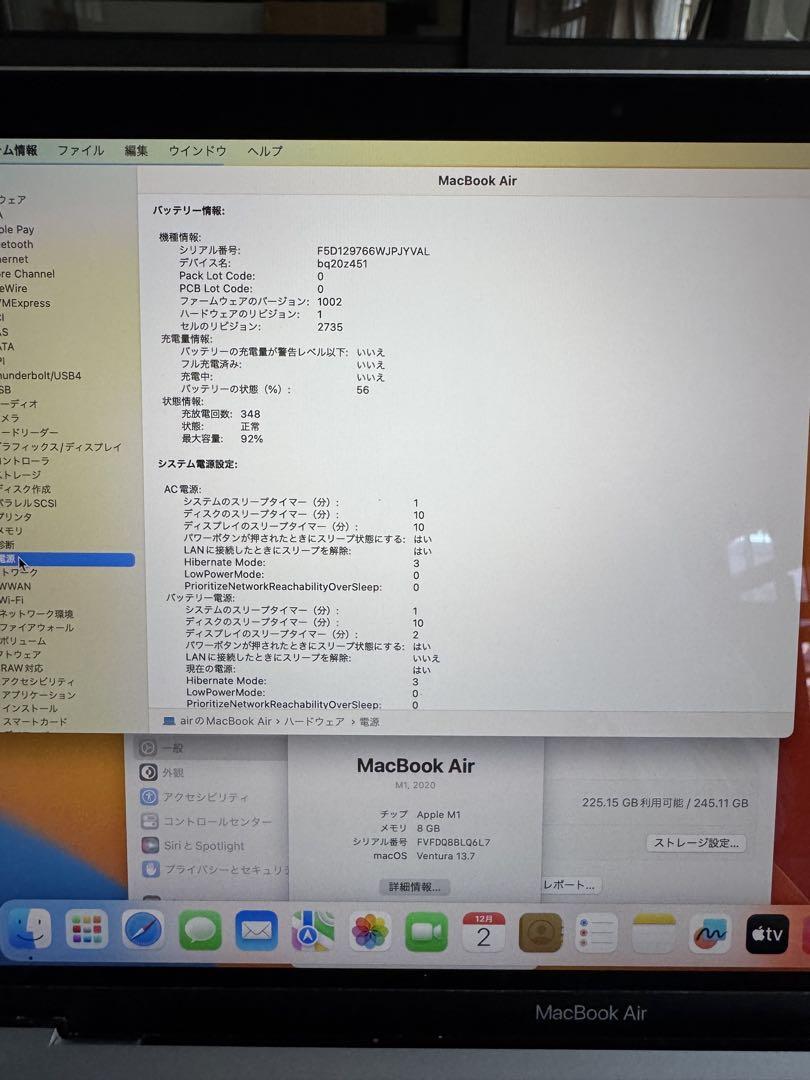This screenshot has height=1080, width=810.
Task: Open Safari browser in the Dock
Action: pos(143,931)
